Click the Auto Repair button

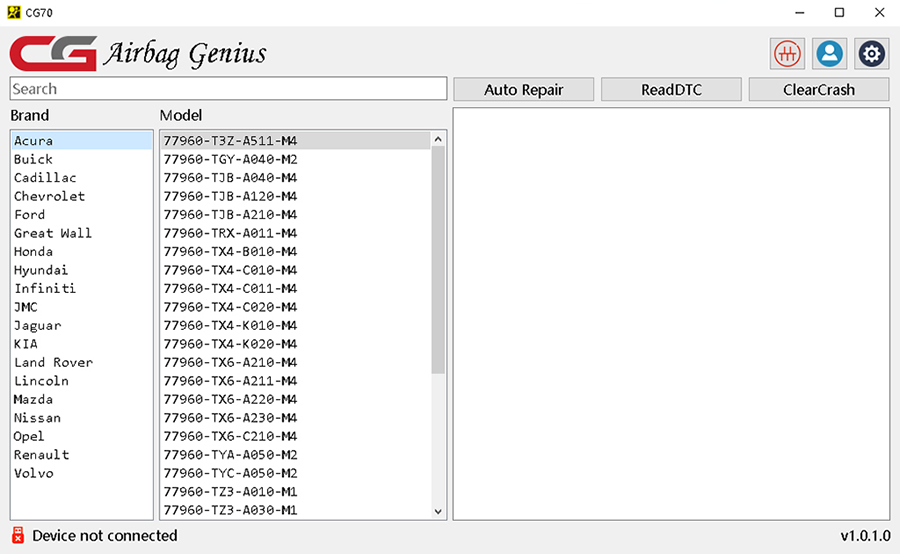[523, 90]
